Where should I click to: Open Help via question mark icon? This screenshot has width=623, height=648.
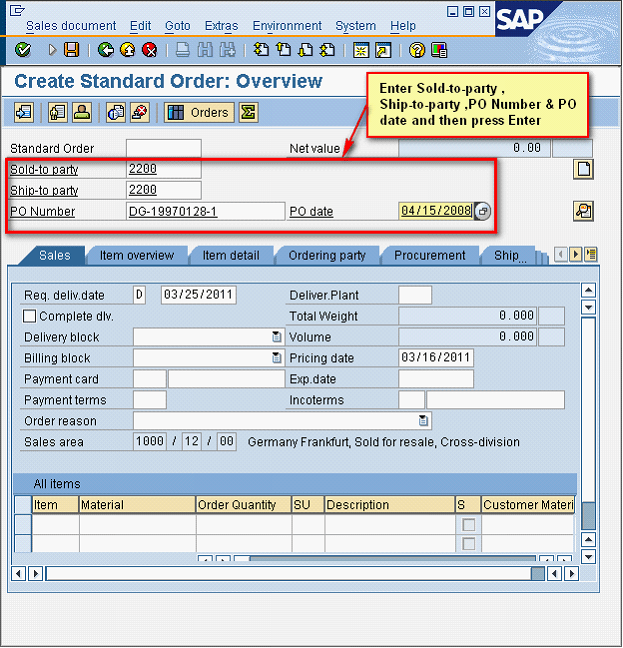(x=417, y=50)
